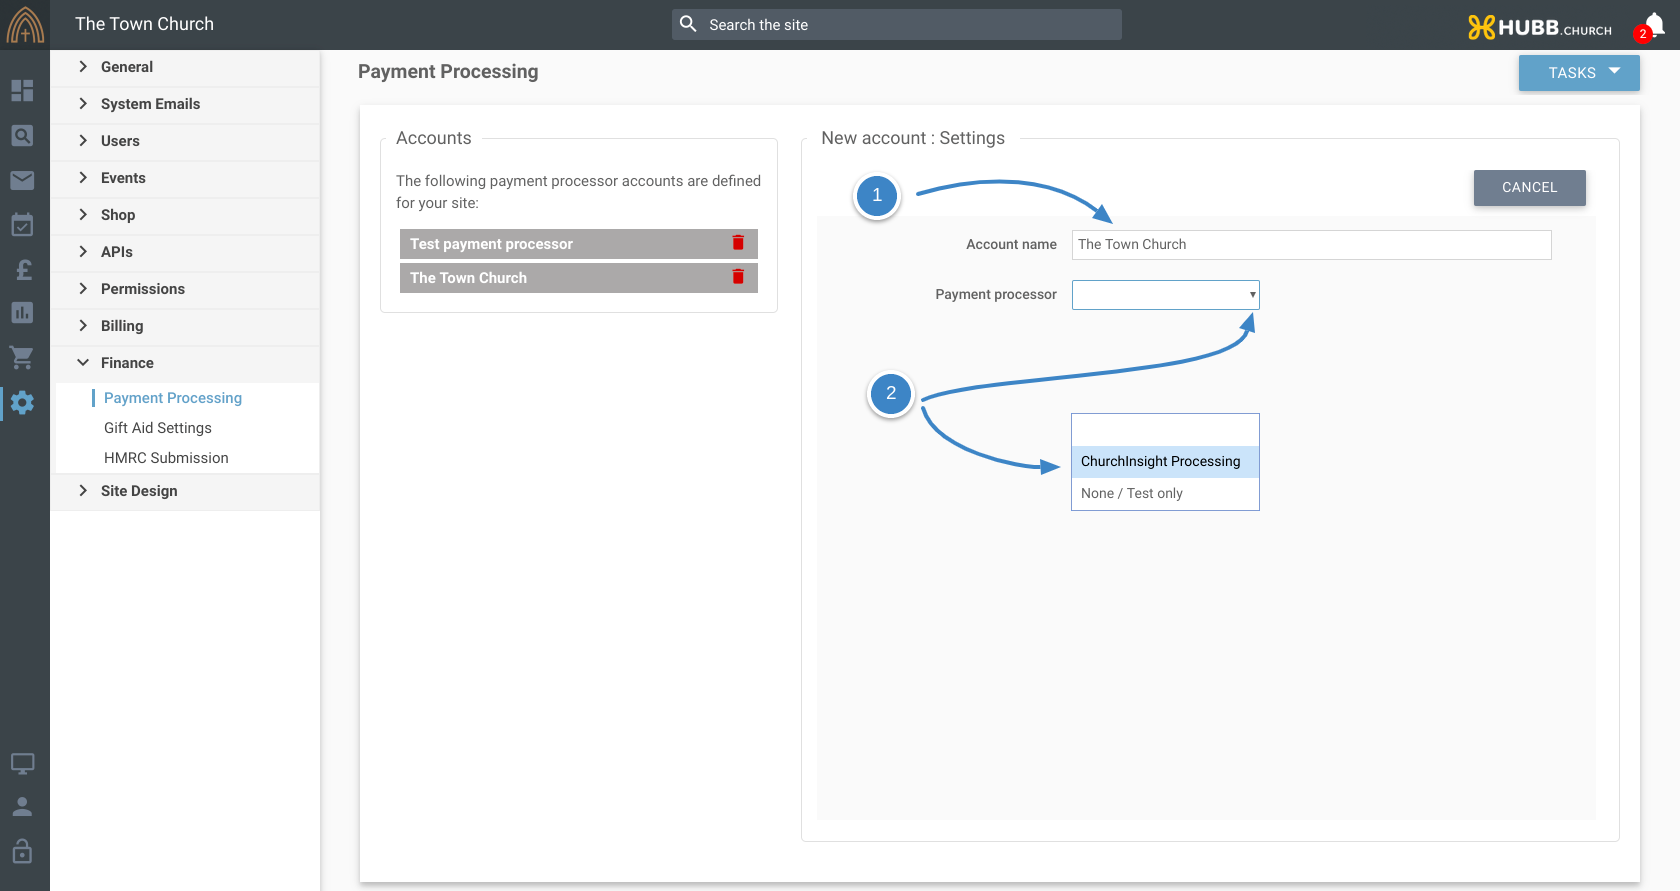
Task: Expand the Shop section
Action: click(x=185, y=215)
